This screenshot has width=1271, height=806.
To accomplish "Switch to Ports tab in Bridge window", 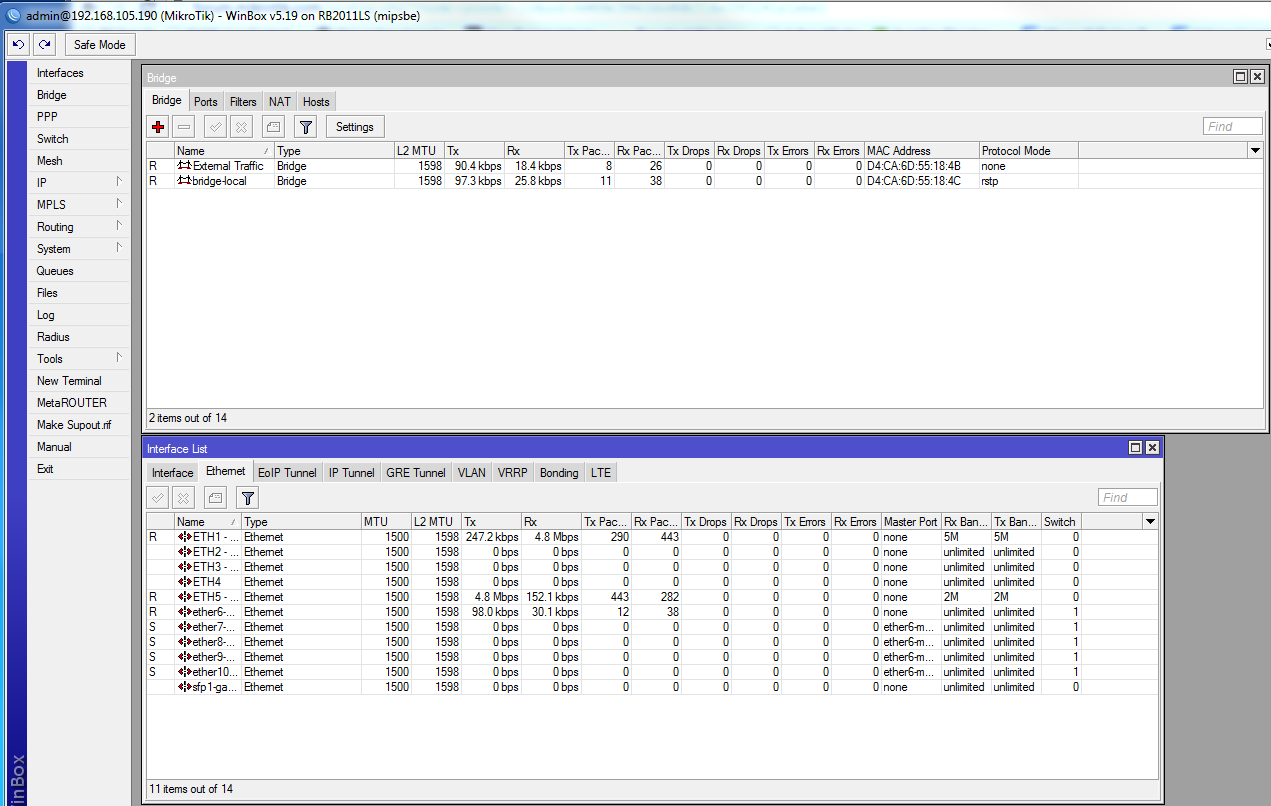I will point(206,101).
